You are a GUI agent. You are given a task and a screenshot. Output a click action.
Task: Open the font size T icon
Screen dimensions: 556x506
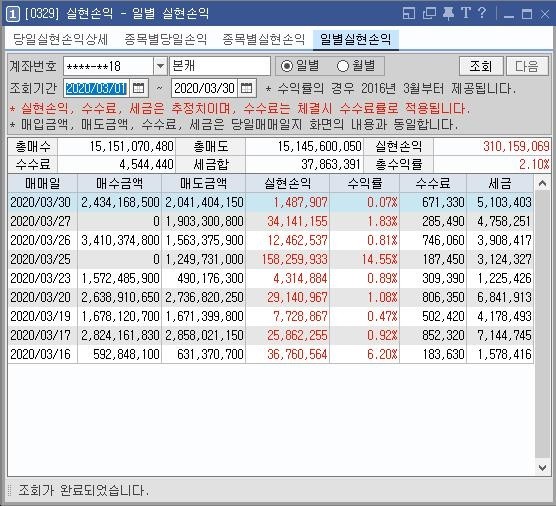pyautogui.click(x=466, y=13)
